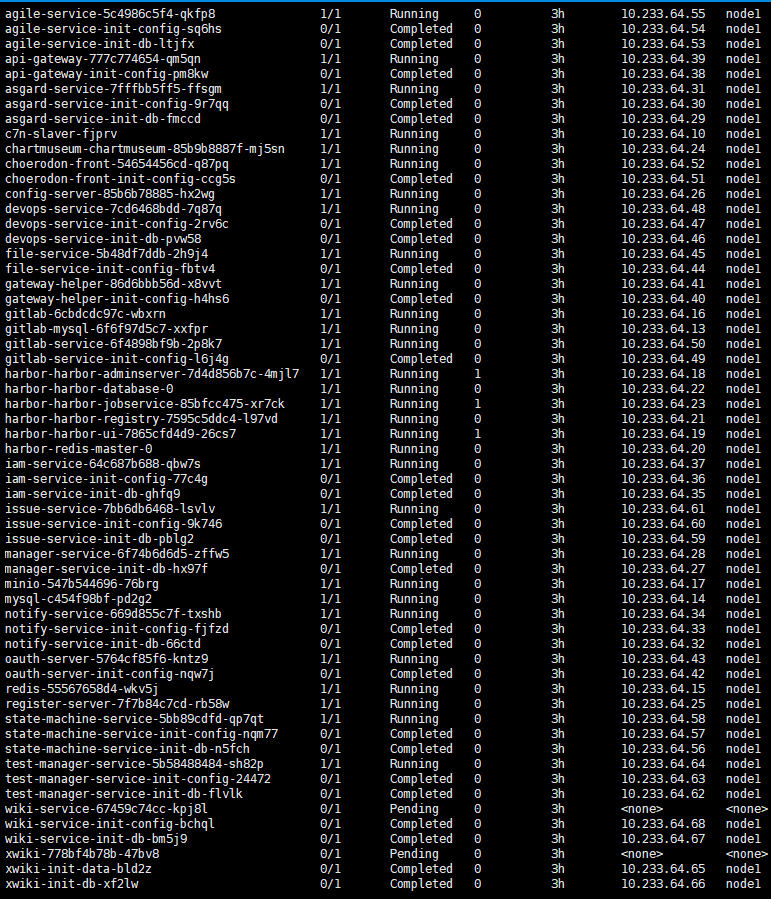Click Pending status of xwiki-778bf4b78b-47bv8
Image resolution: width=771 pixels, height=899 pixels.
pyautogui.click(x=414, y=854)
